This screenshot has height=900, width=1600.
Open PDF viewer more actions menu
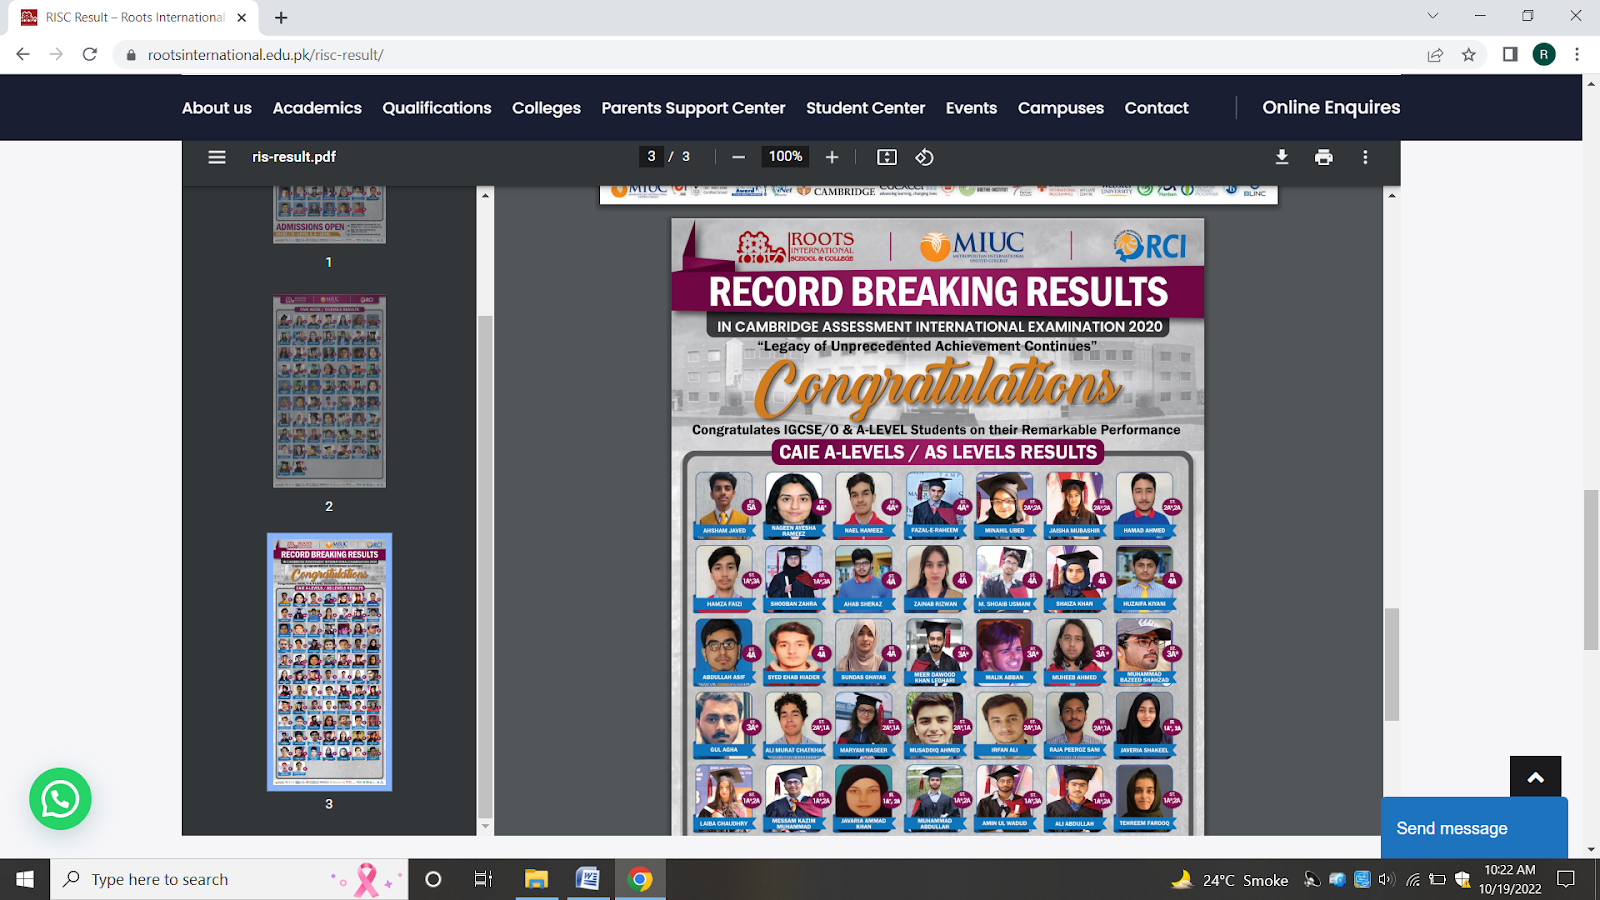(x=1365, y=157)
